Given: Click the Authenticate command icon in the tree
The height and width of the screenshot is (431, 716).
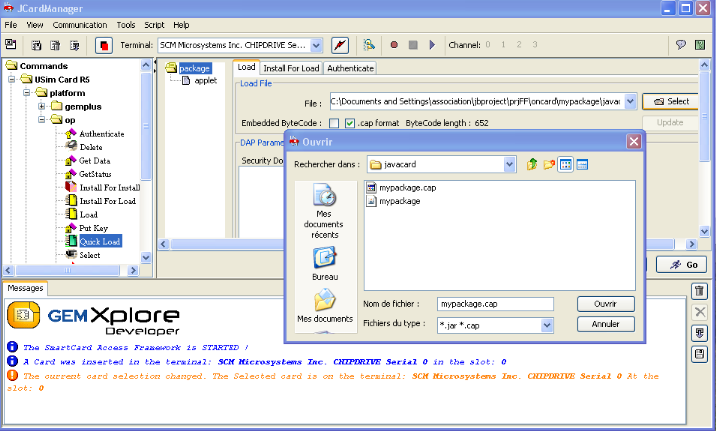Looking at the screenshot, I should coord(71,134).
